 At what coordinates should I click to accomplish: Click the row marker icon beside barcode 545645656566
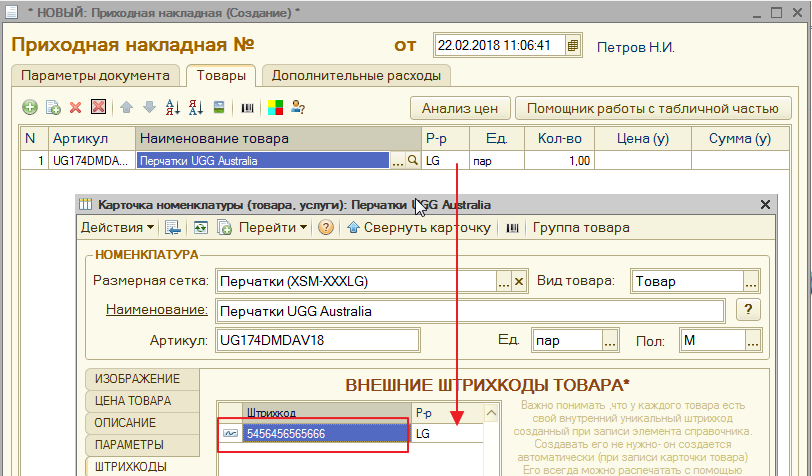coord(230,434)
